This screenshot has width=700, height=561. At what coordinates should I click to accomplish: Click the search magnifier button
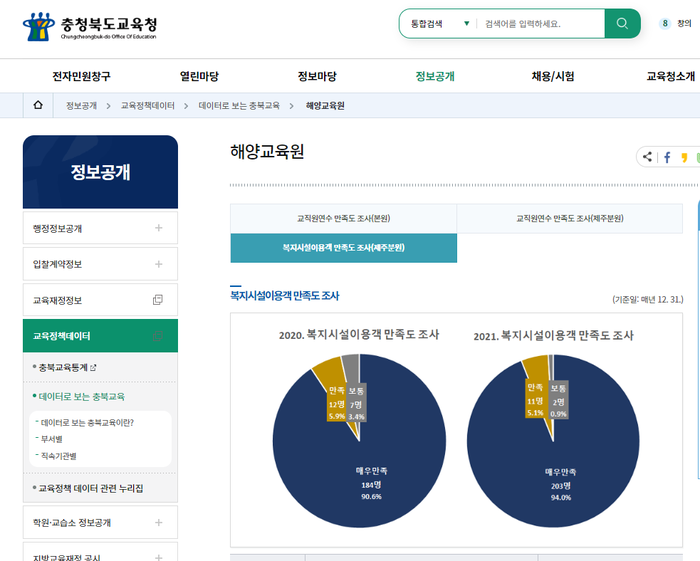(x=622, y=24)
